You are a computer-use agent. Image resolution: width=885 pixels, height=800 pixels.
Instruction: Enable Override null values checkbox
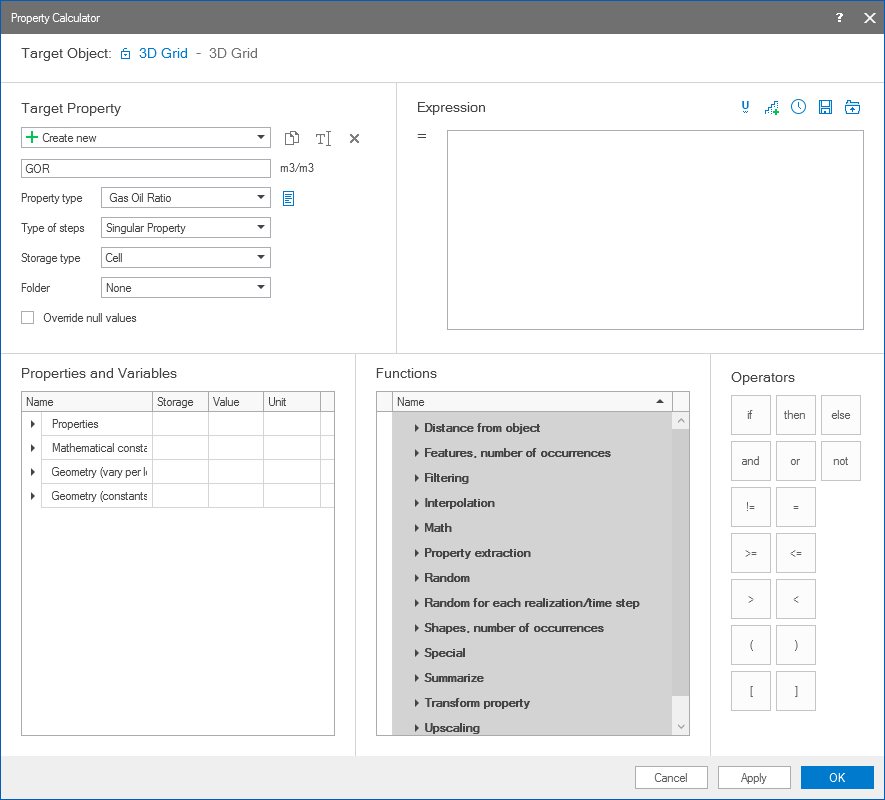tap(28, 318)
